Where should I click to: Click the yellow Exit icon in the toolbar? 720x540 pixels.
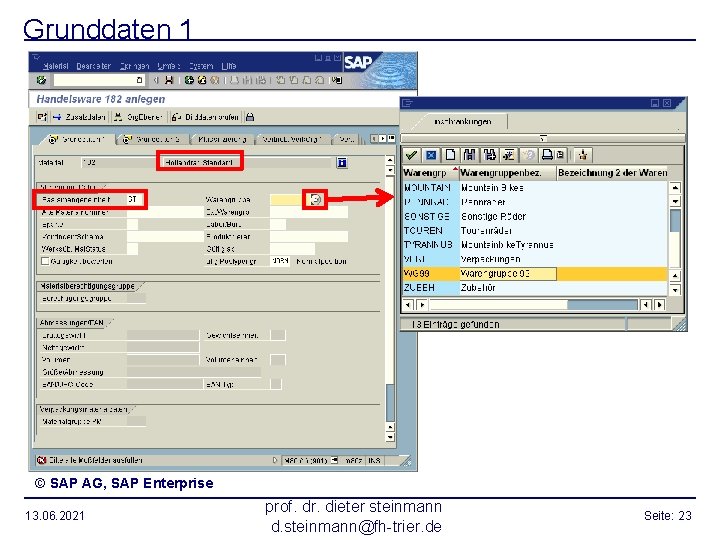[202, 80]
